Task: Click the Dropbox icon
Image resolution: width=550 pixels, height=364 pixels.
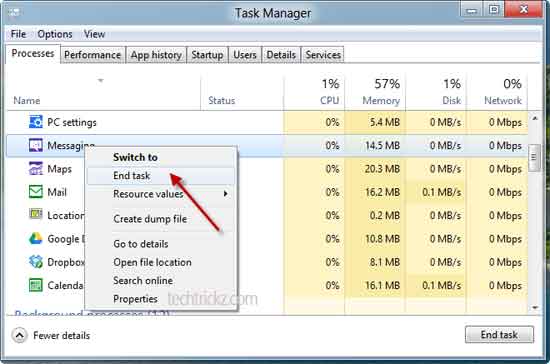Action: click(35, 262)
